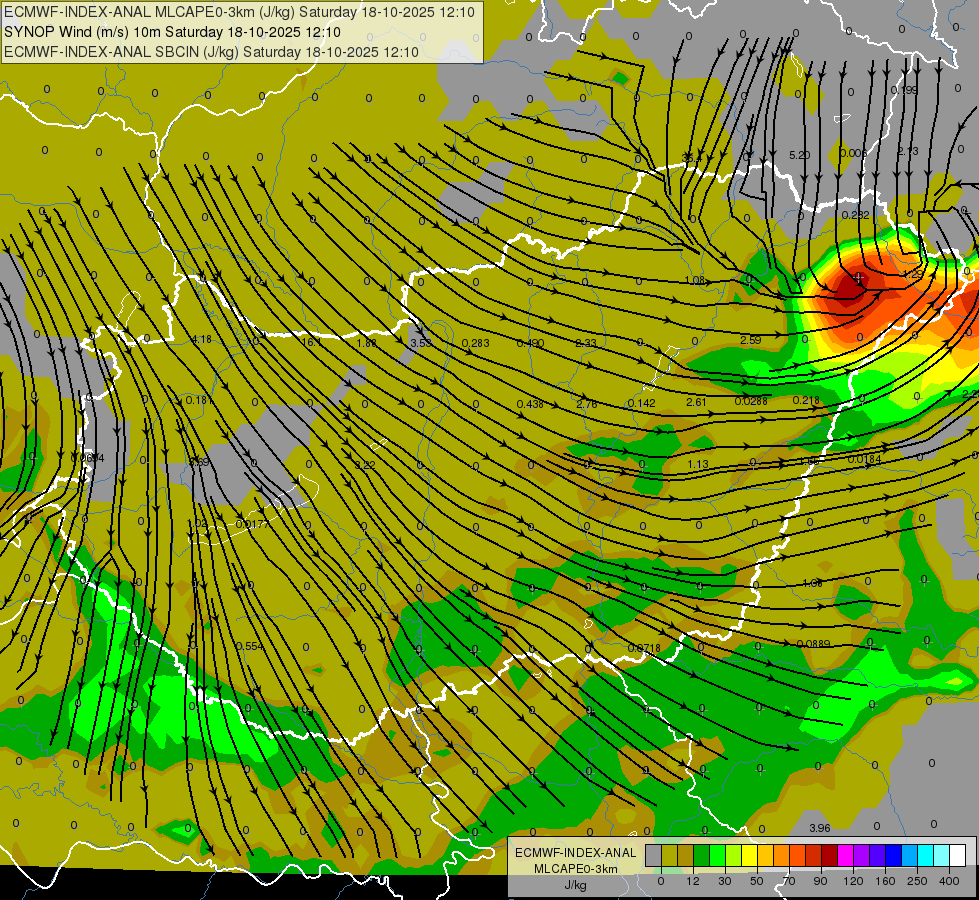Click the SBCIN title line

click(x=211, y=52)
